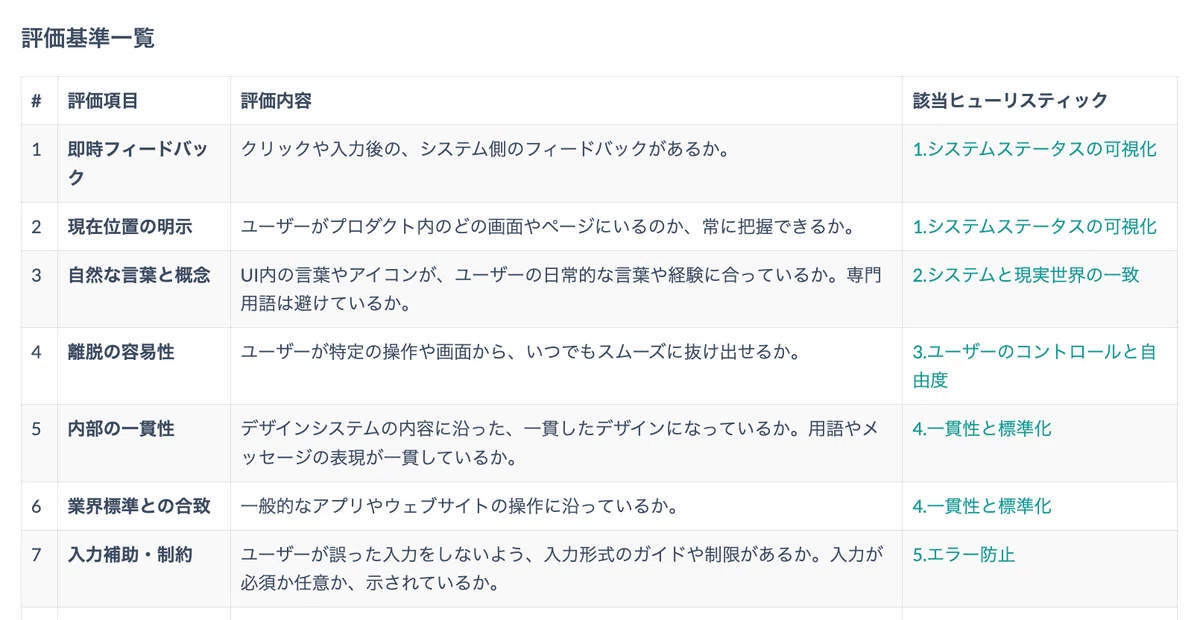Select the 自然な言葉と概念 cell
This screenshot has height=620, width=1200.
click(144, 290)
